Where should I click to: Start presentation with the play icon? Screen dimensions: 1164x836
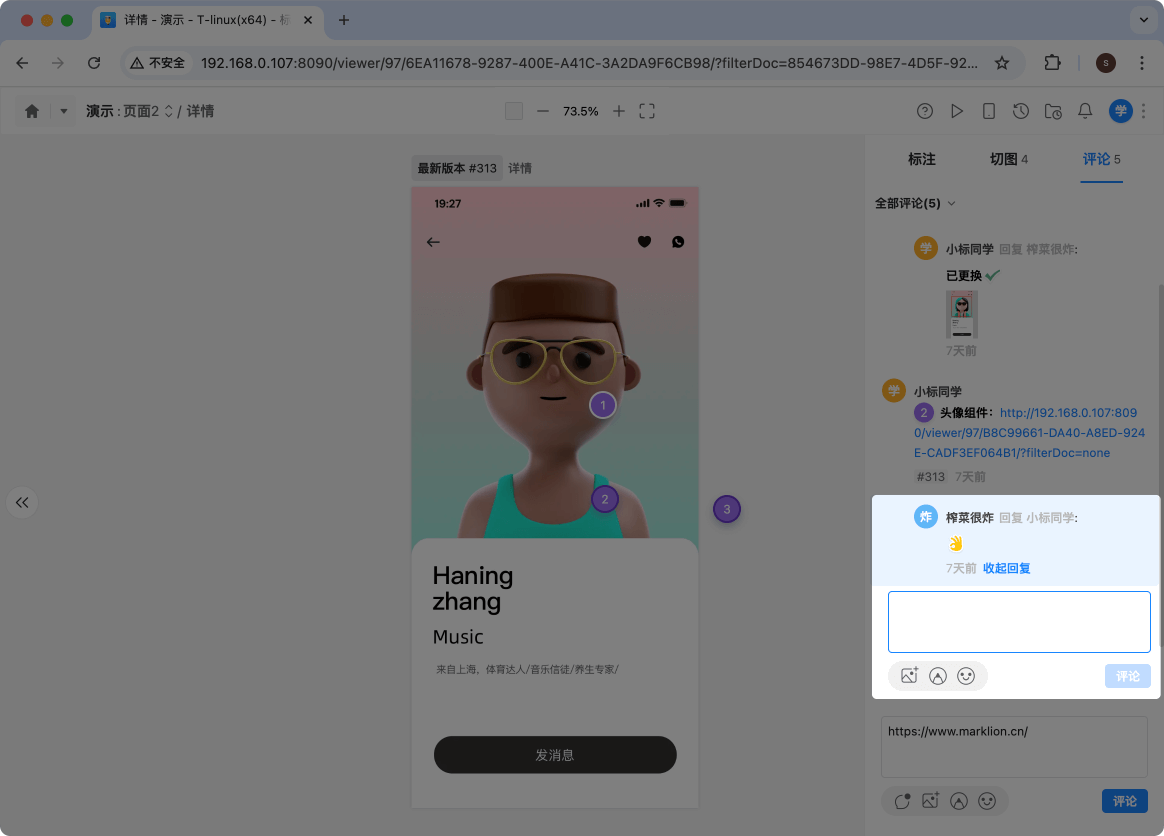click(x=957, y=111)
